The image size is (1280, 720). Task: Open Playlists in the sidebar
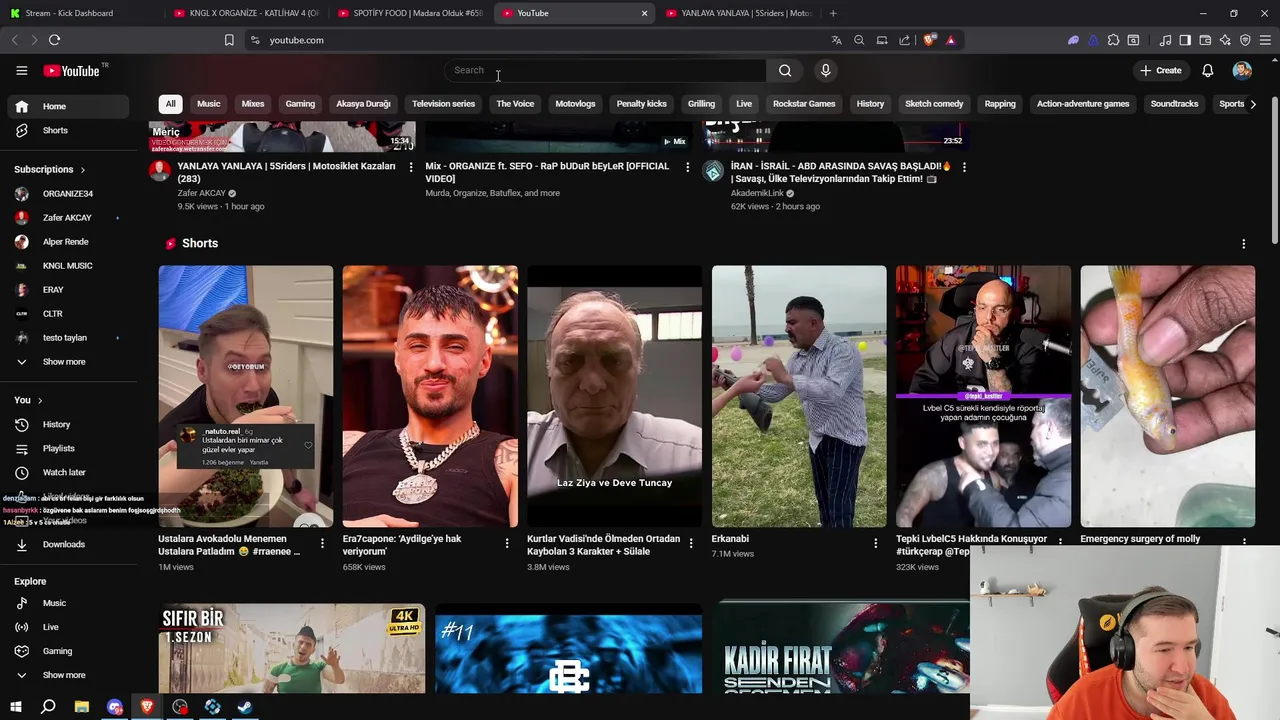pyautogui.click(x=69, y=448)
